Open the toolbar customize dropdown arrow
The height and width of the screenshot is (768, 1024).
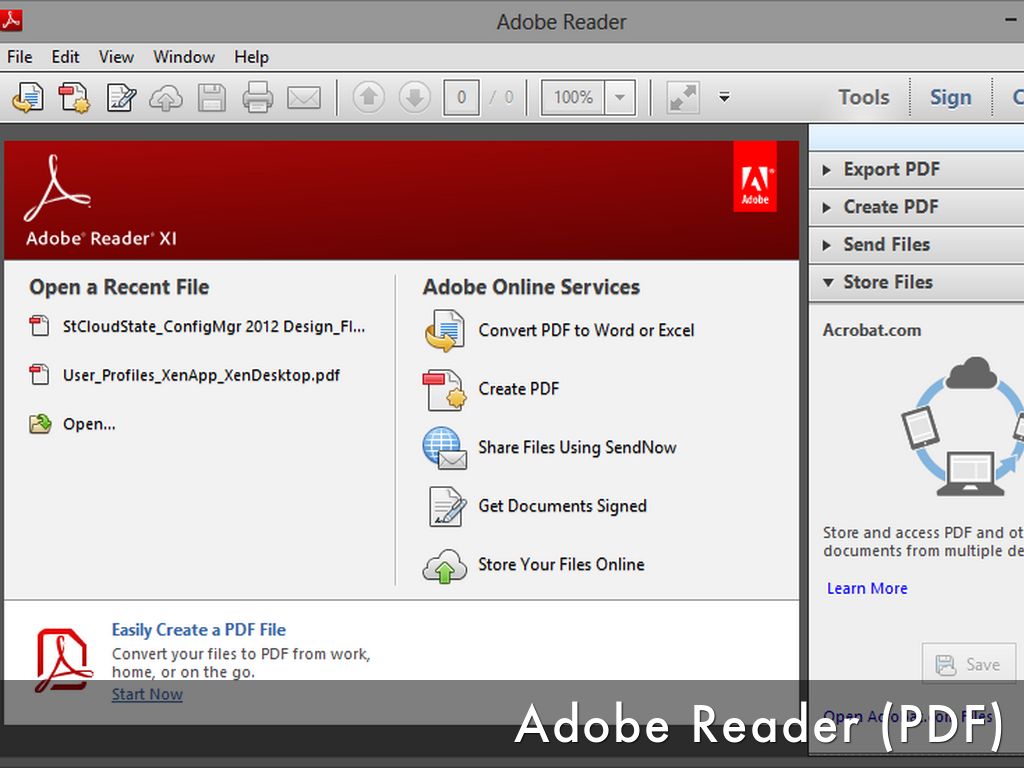(724, 97)
